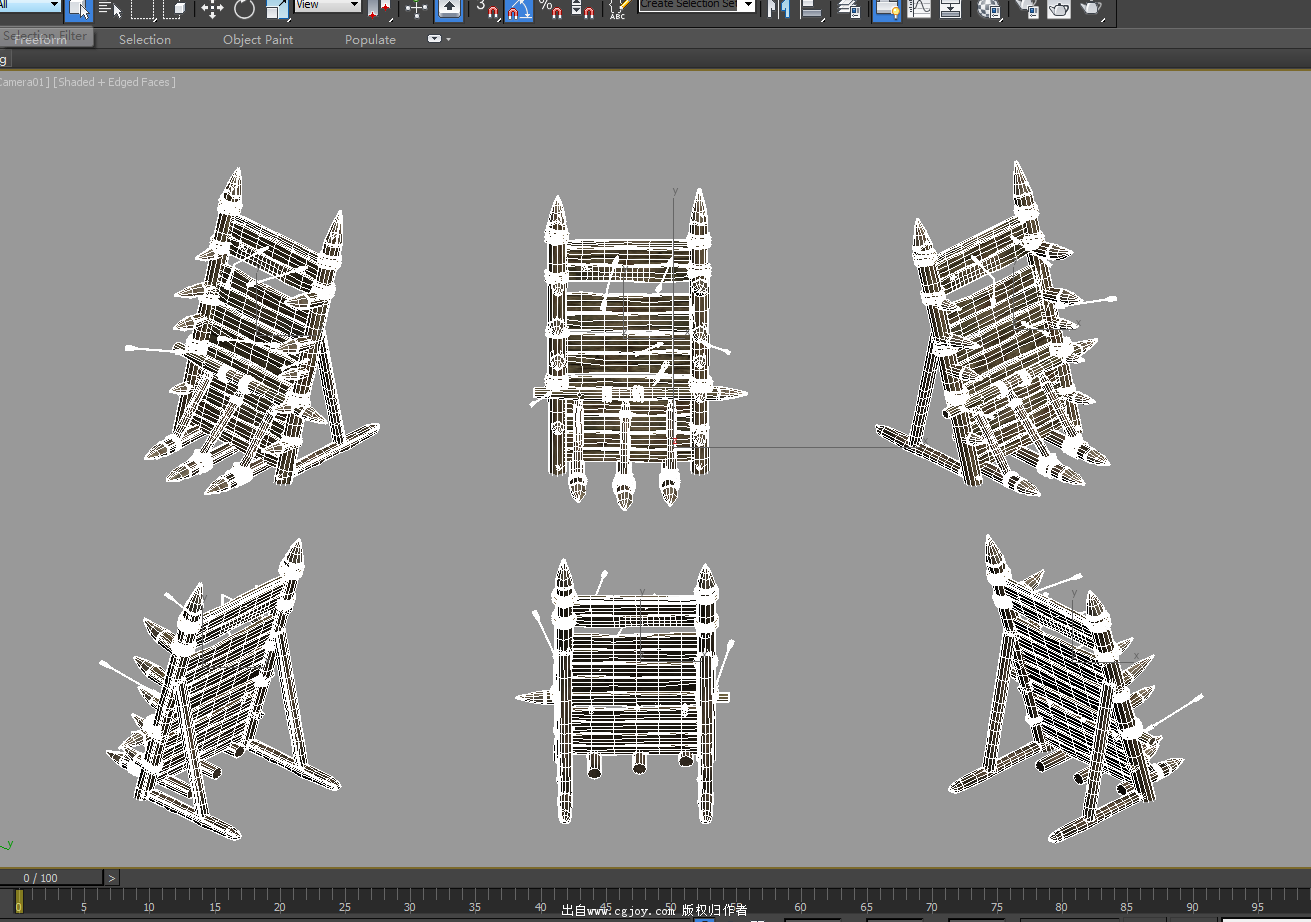This screenshot has width=1311, height=922.
Task: Toggle Percent Snap on toolbar
Action: coord(551,10)
